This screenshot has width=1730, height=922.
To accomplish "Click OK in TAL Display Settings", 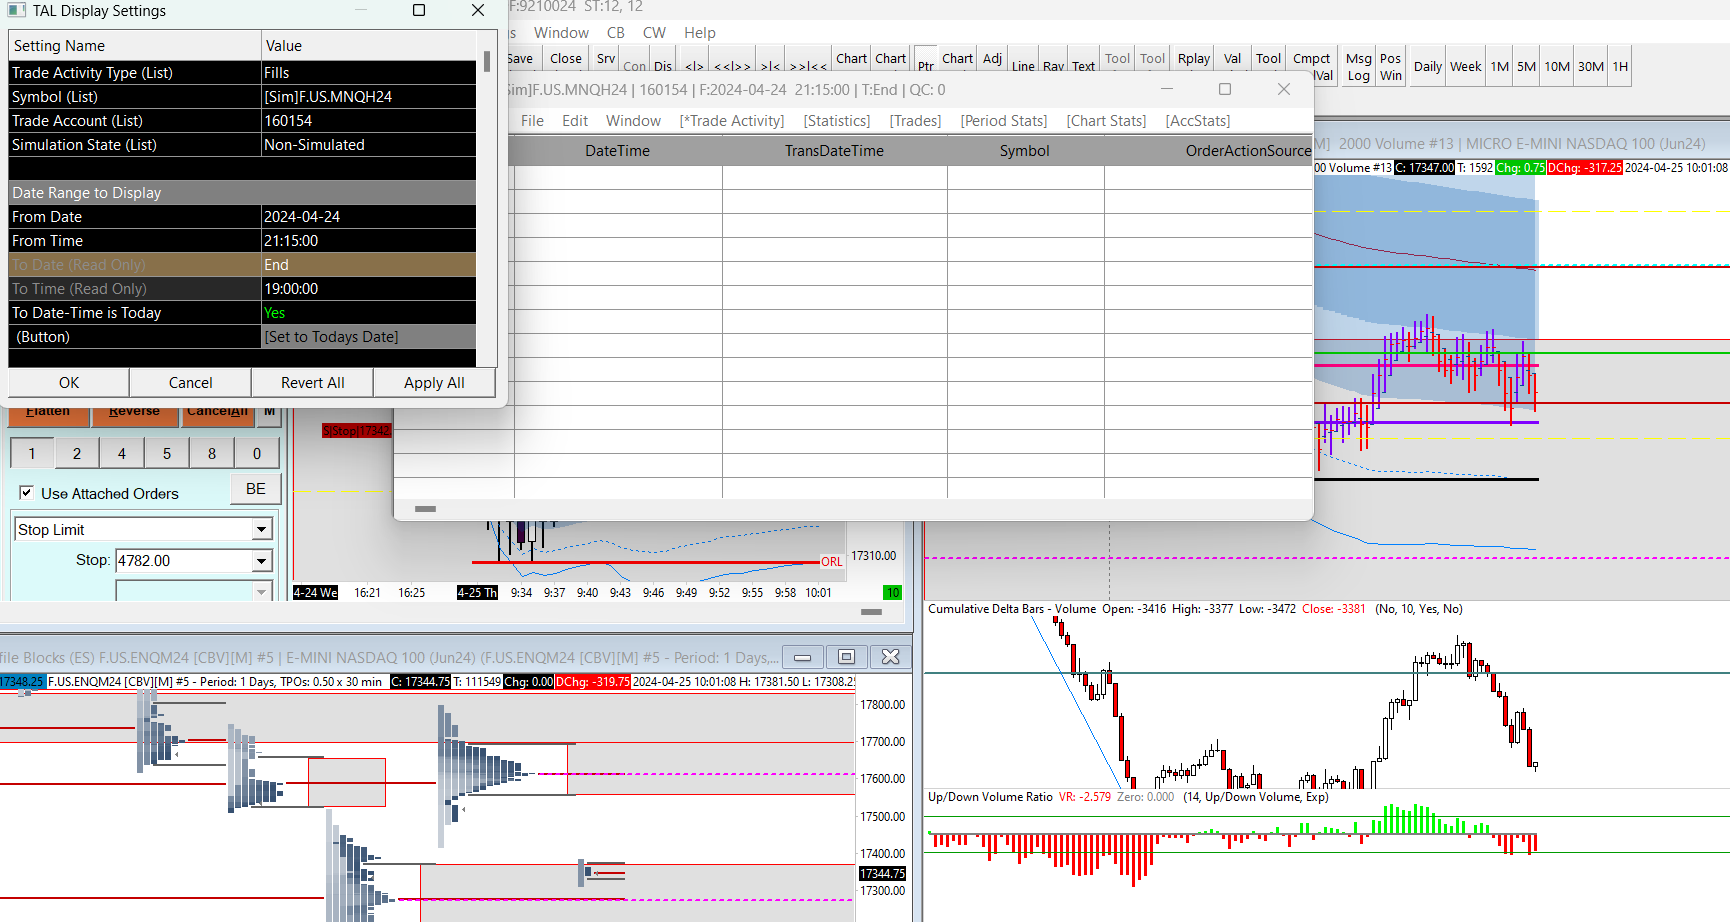I will point(69,383).
